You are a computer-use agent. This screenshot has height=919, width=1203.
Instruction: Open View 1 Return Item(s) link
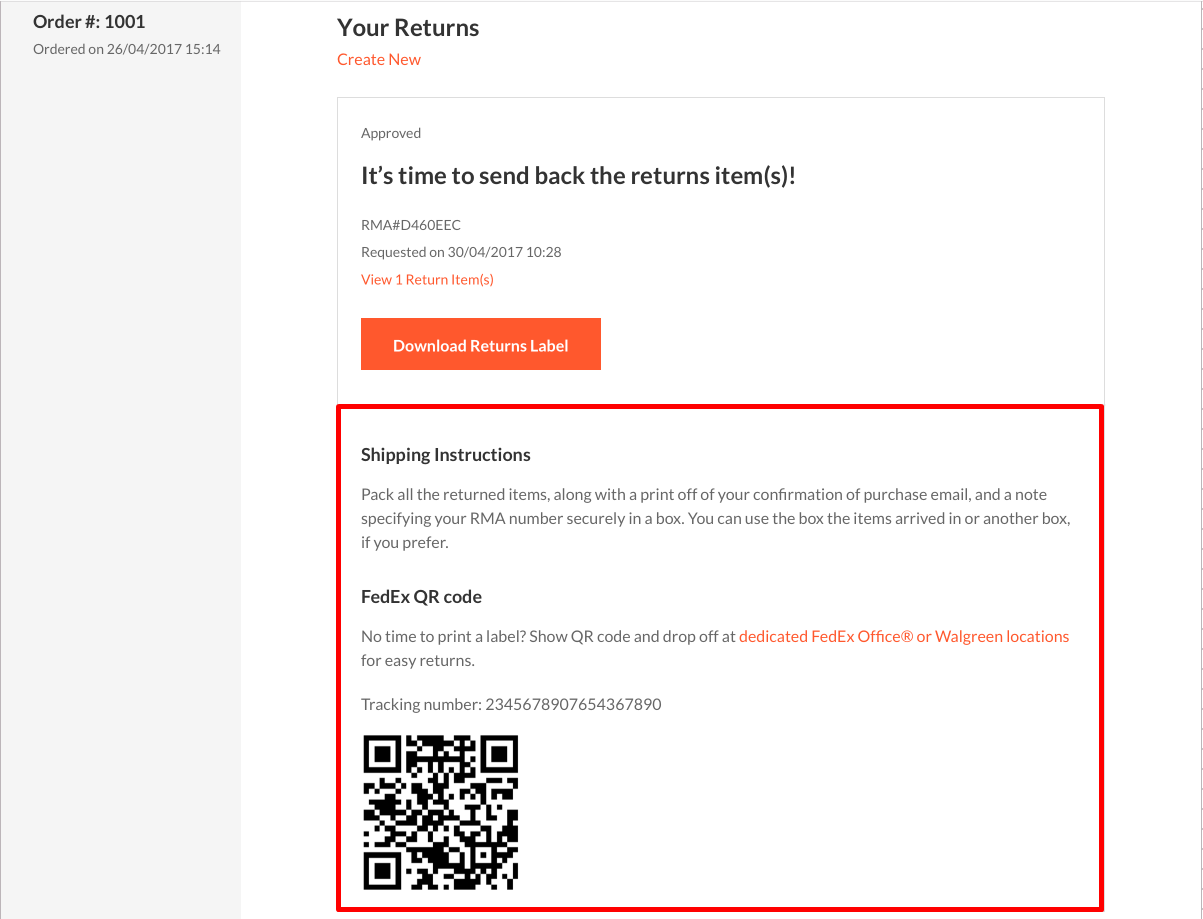[x=427, y=279]
